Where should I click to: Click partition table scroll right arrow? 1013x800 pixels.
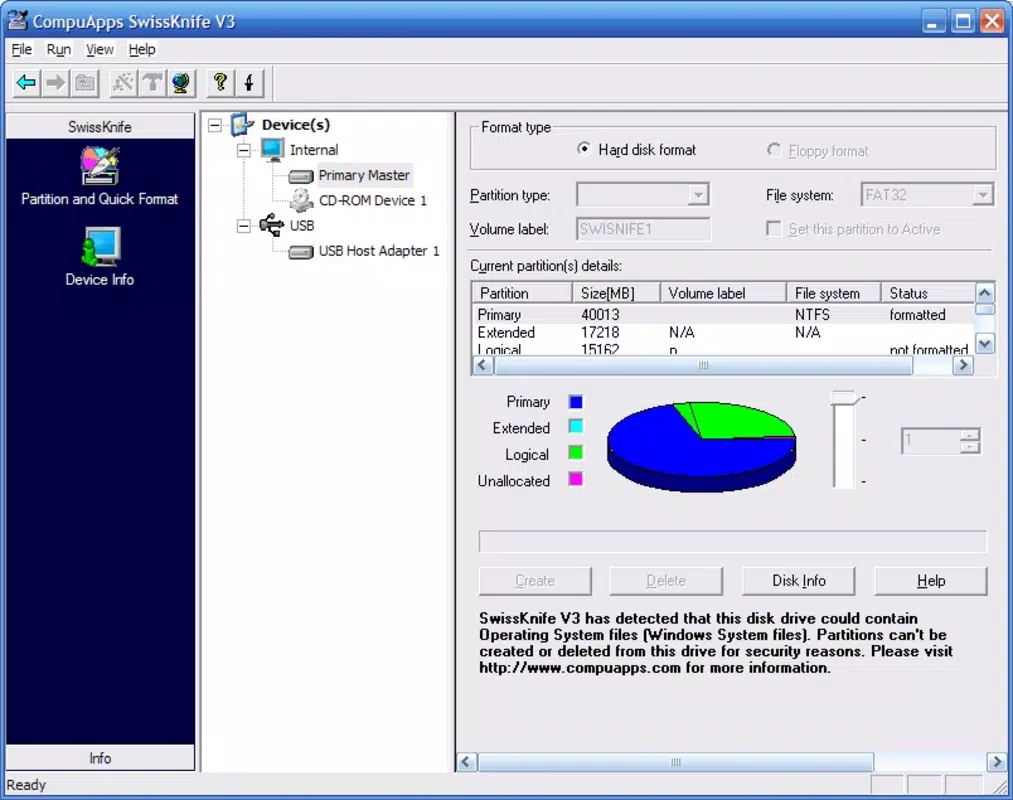[x=963, y=365]
